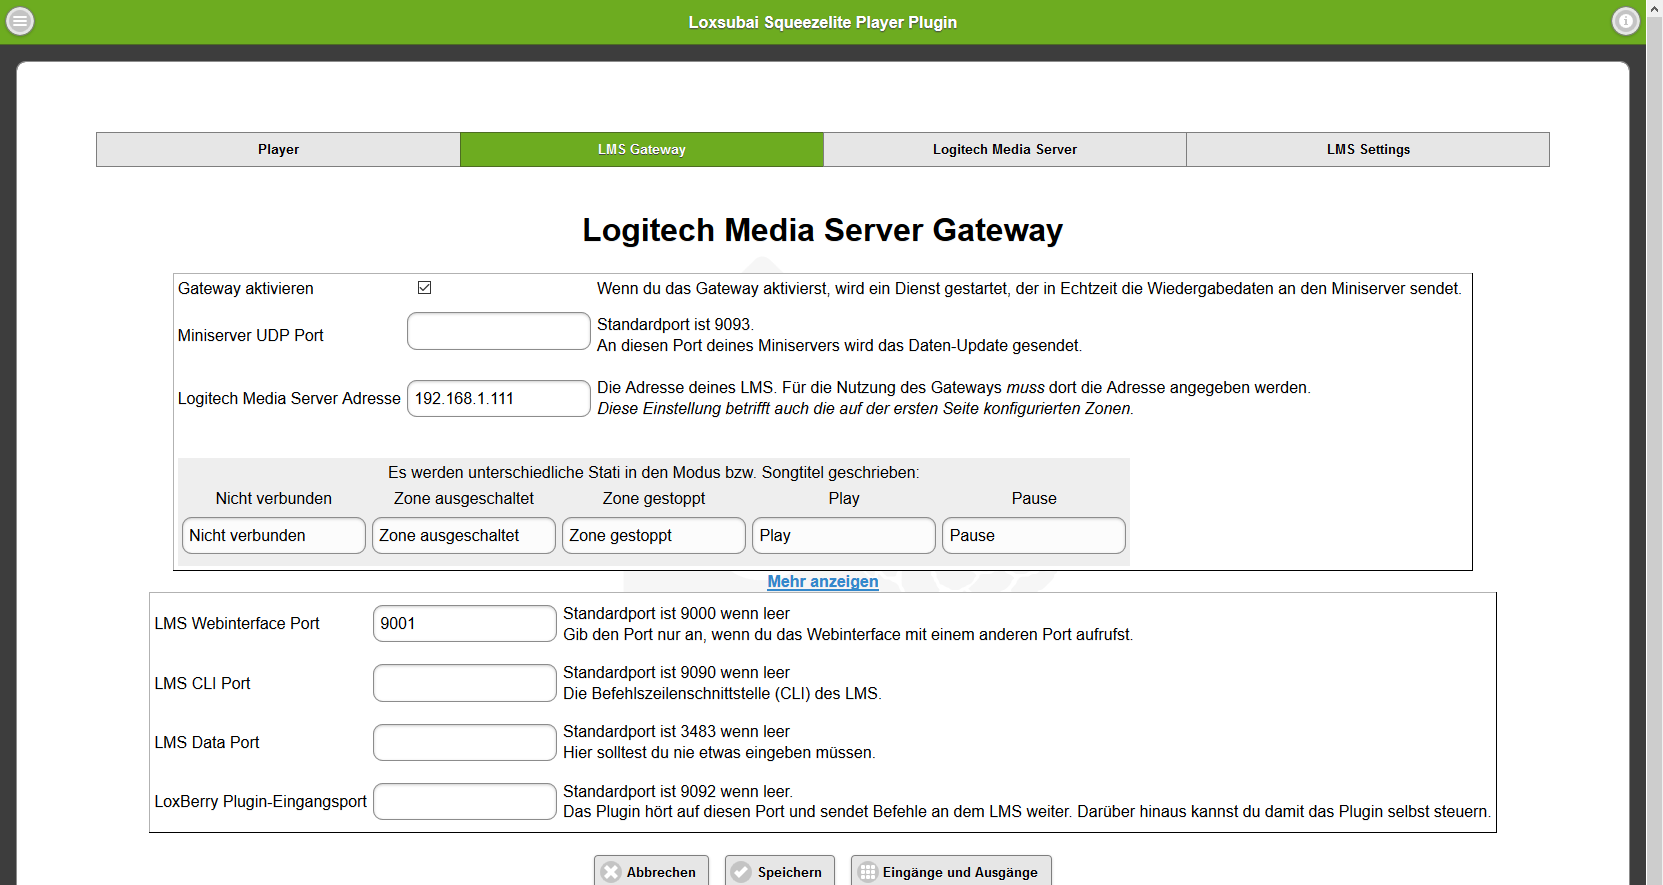Image resolution: width=1663 pixels, height=885 pixels.
Task: Click the Nicht verbunden column header
Action: pos(274,498)
